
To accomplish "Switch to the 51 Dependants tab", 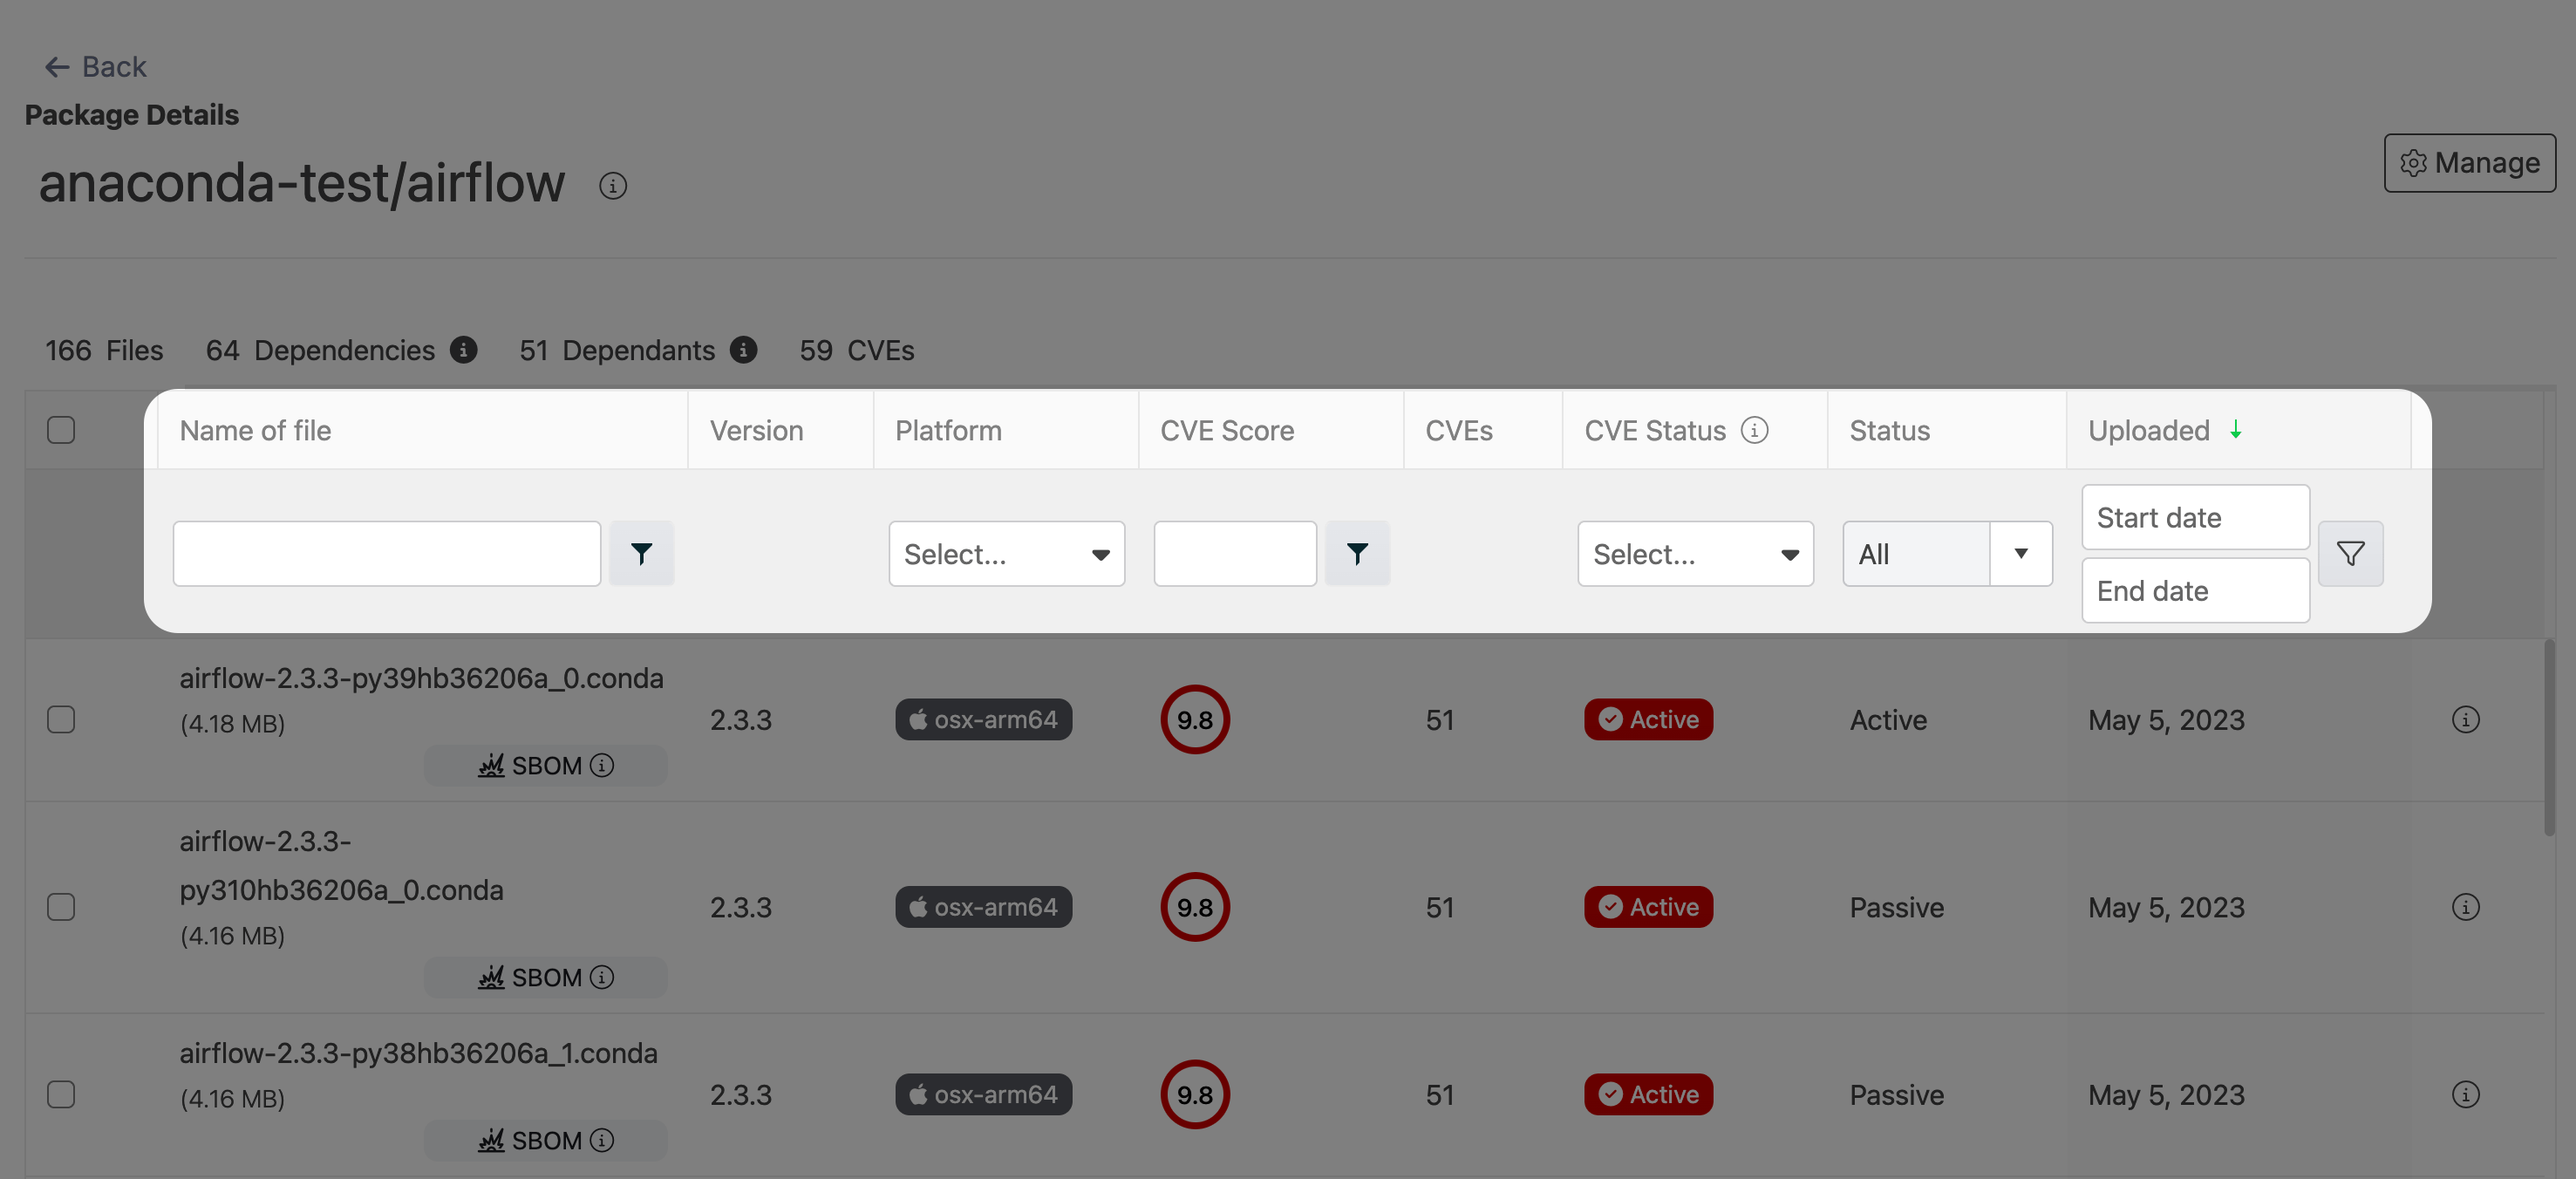I will pos(617,350).
